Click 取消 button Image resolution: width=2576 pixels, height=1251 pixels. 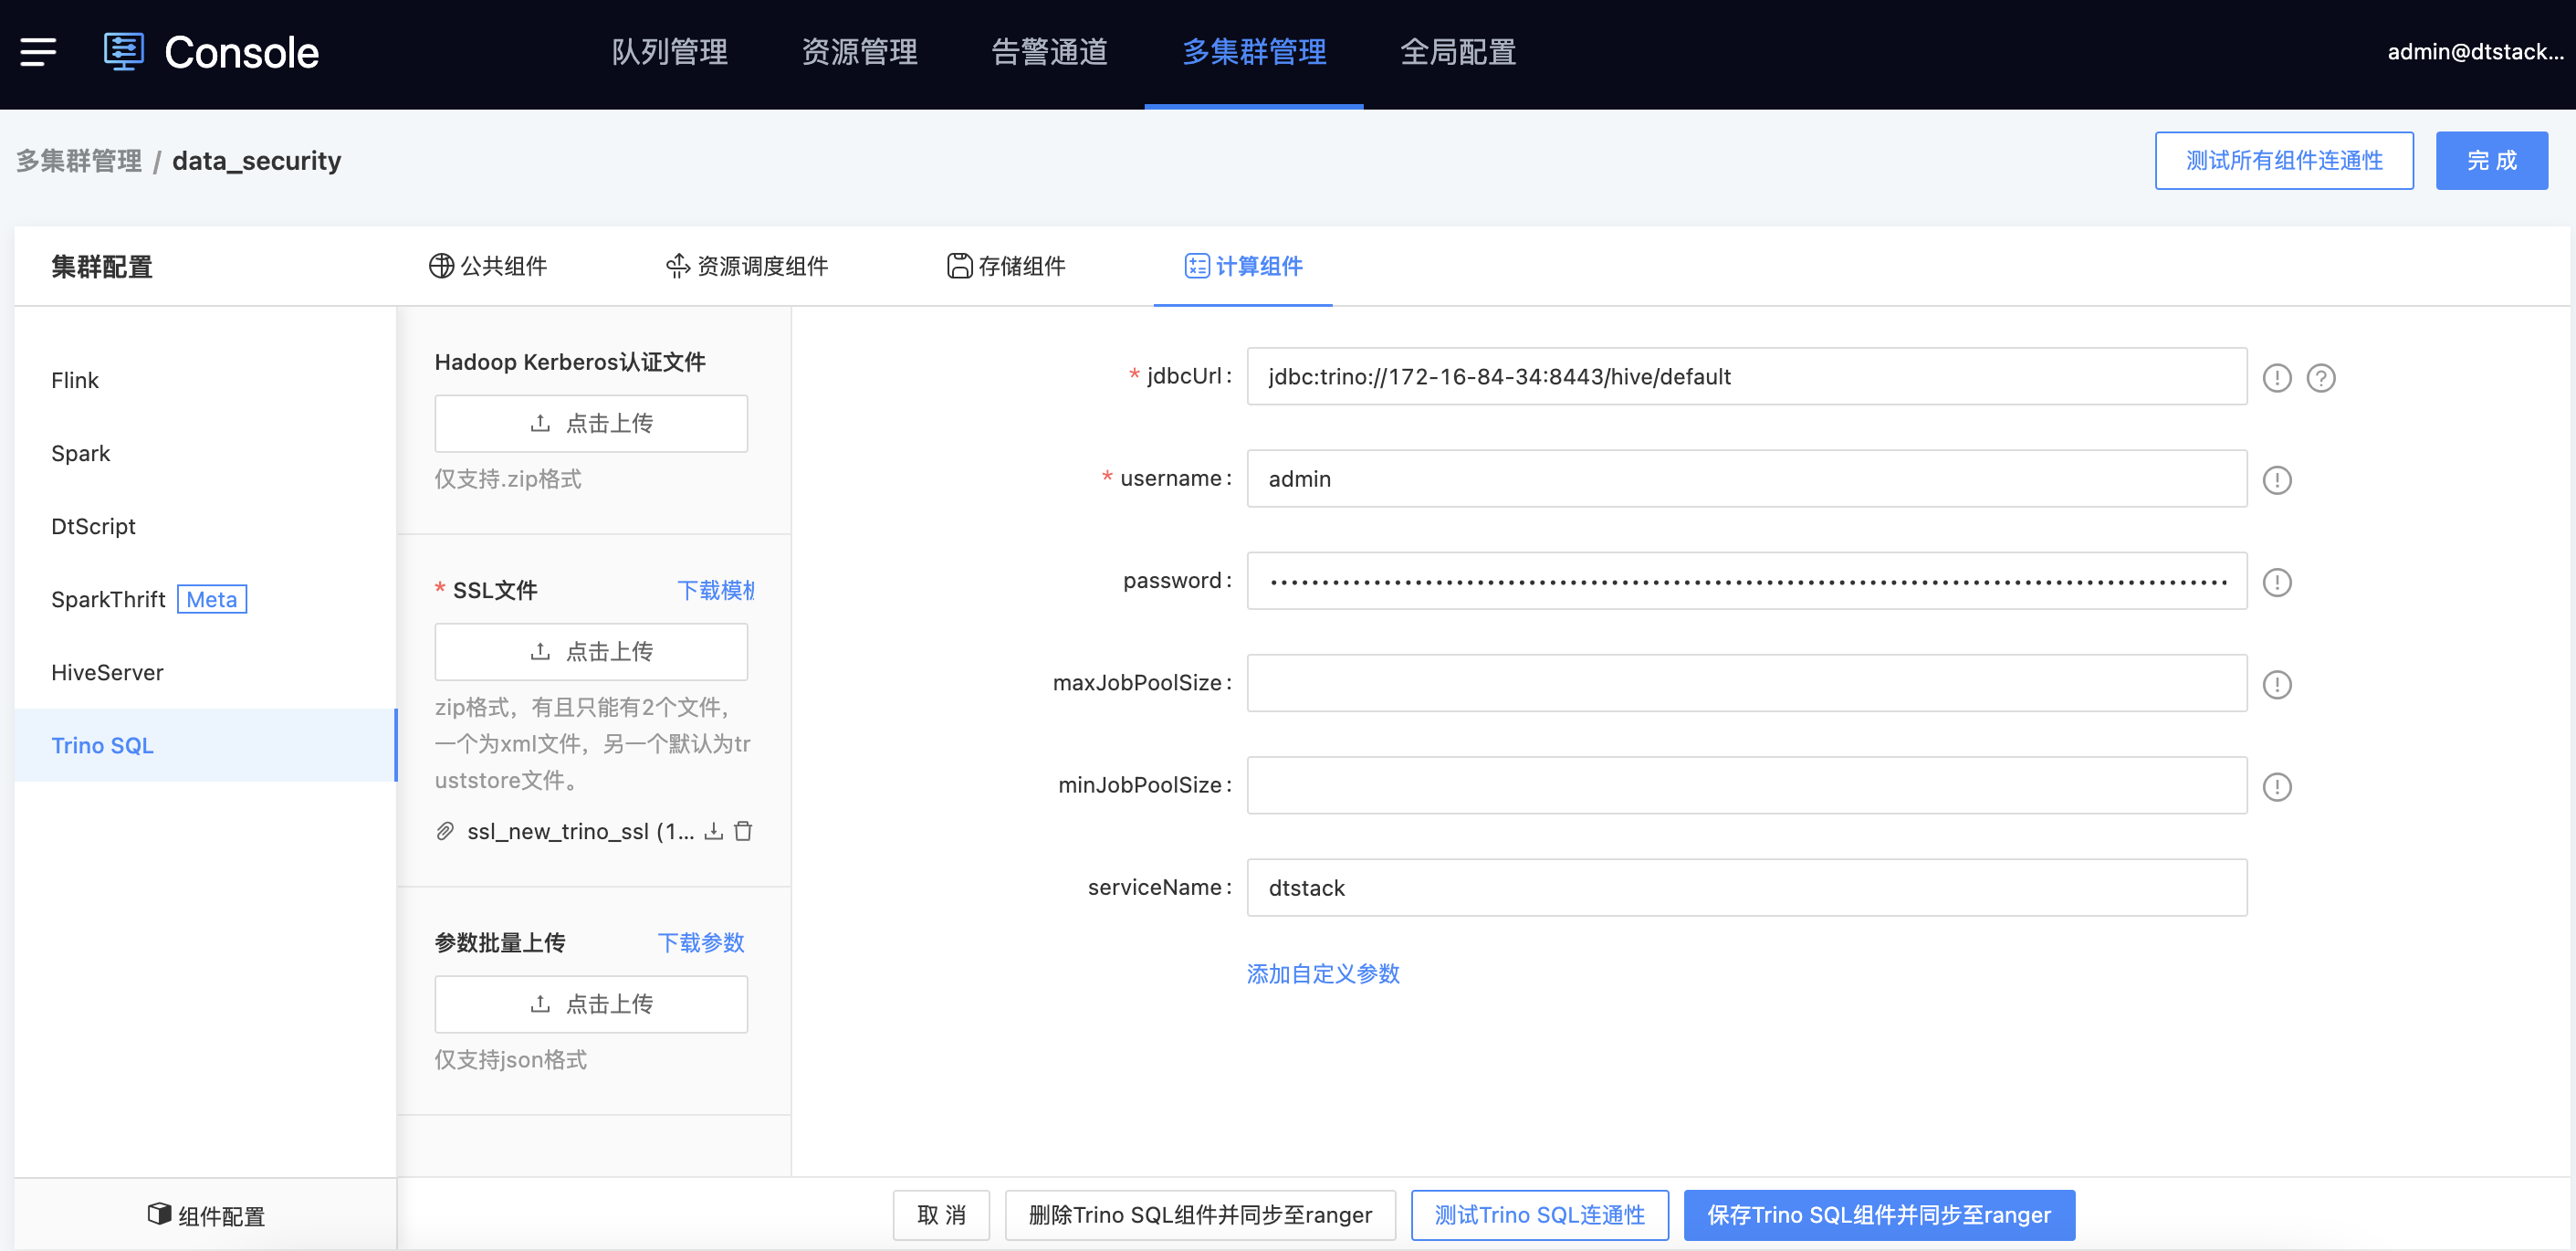(x=941, y=1214)
